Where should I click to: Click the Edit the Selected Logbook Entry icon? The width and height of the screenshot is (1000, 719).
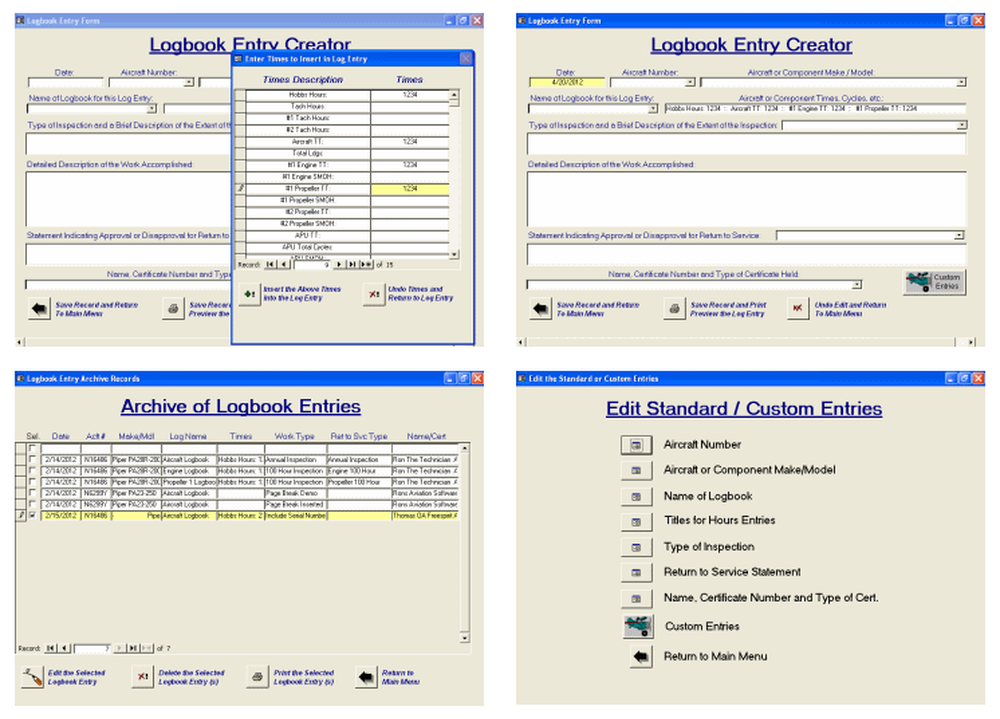coord(33,677)
